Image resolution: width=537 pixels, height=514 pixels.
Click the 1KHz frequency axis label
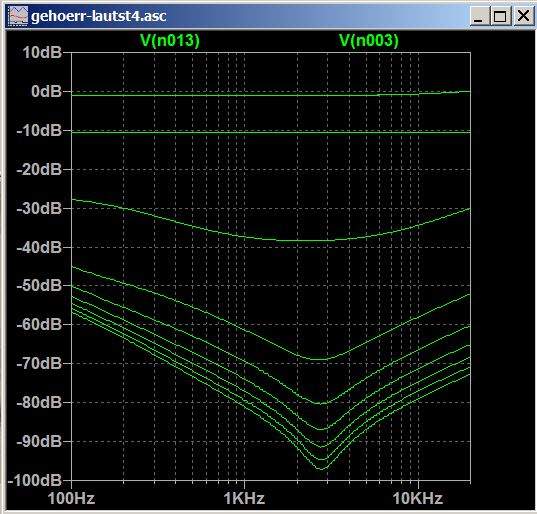point(245,498)
